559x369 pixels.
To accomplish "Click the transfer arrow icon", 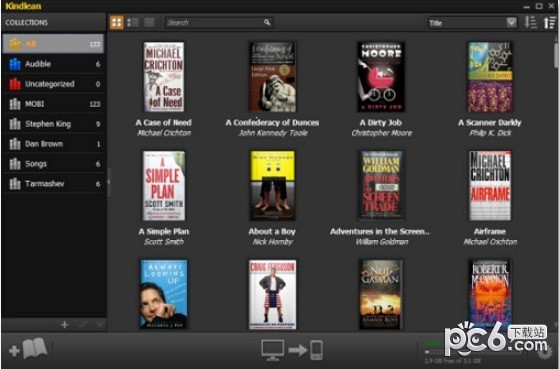I will click(298, 350).
